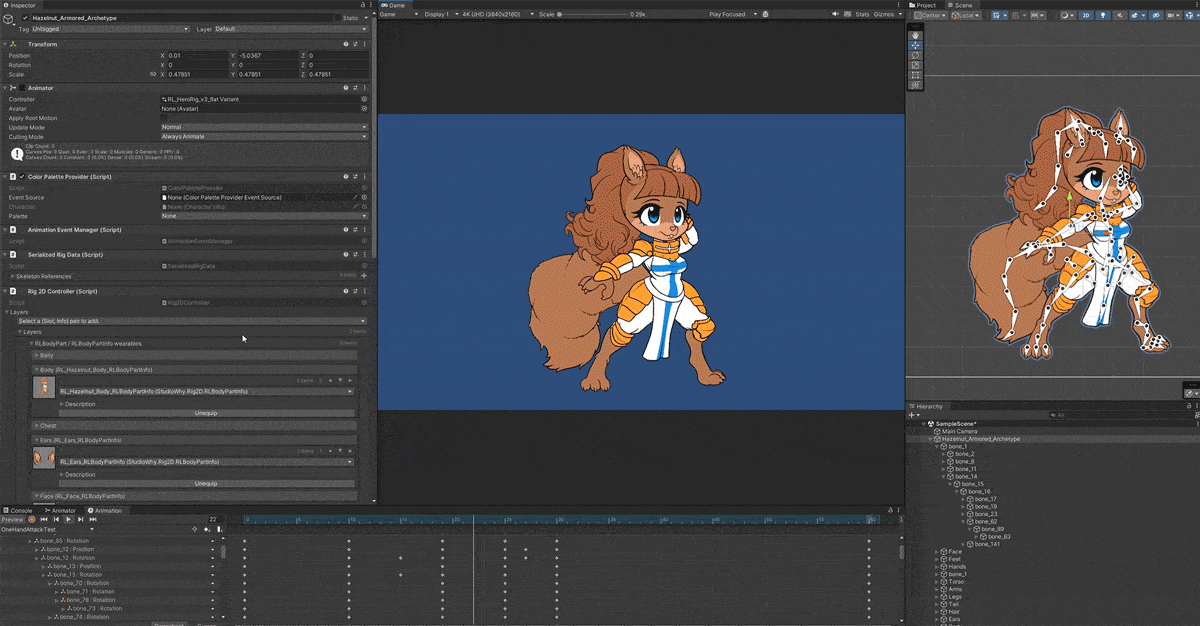Go to previous keyframe
1200x626 pixels.
tap(56, 519)
